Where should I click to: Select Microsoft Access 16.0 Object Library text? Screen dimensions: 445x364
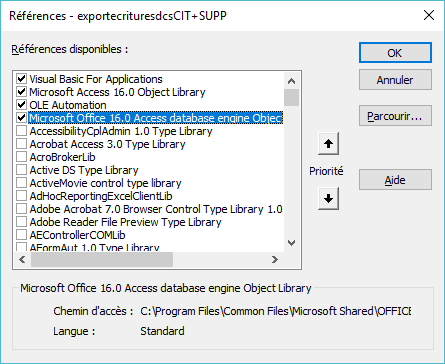click(117, 92)
